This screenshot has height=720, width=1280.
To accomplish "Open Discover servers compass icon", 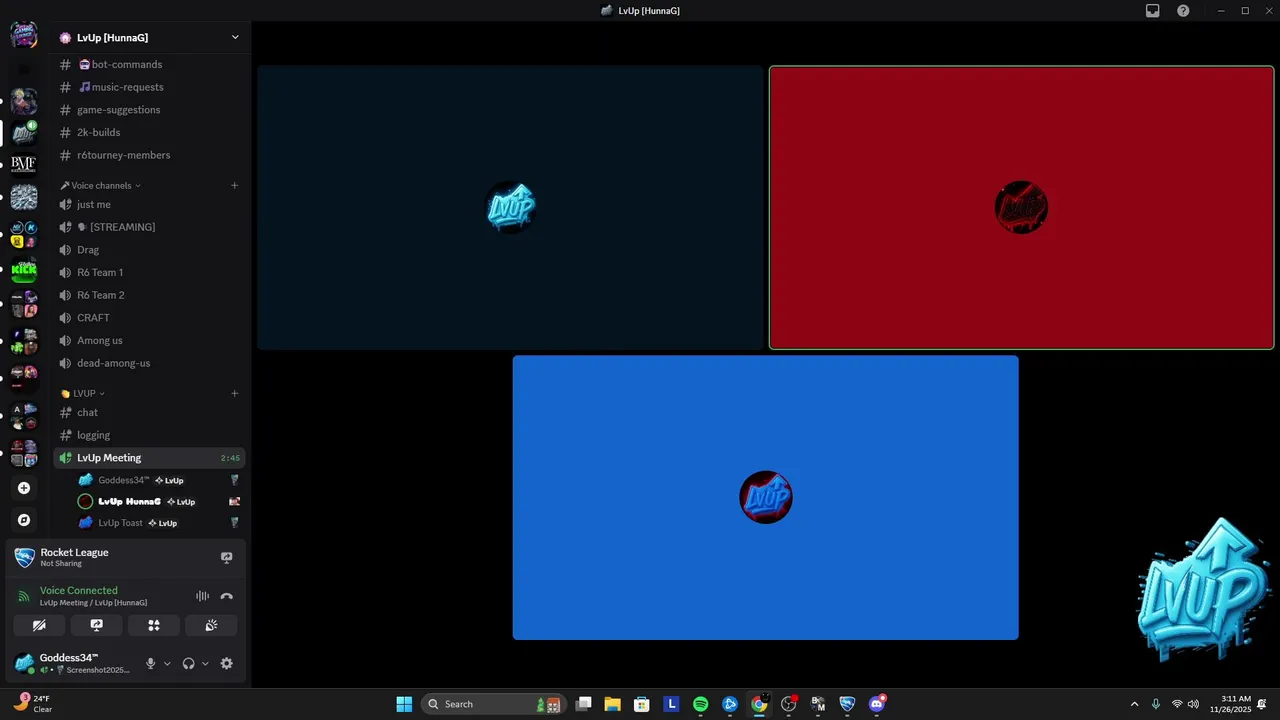I will (24, 520).
